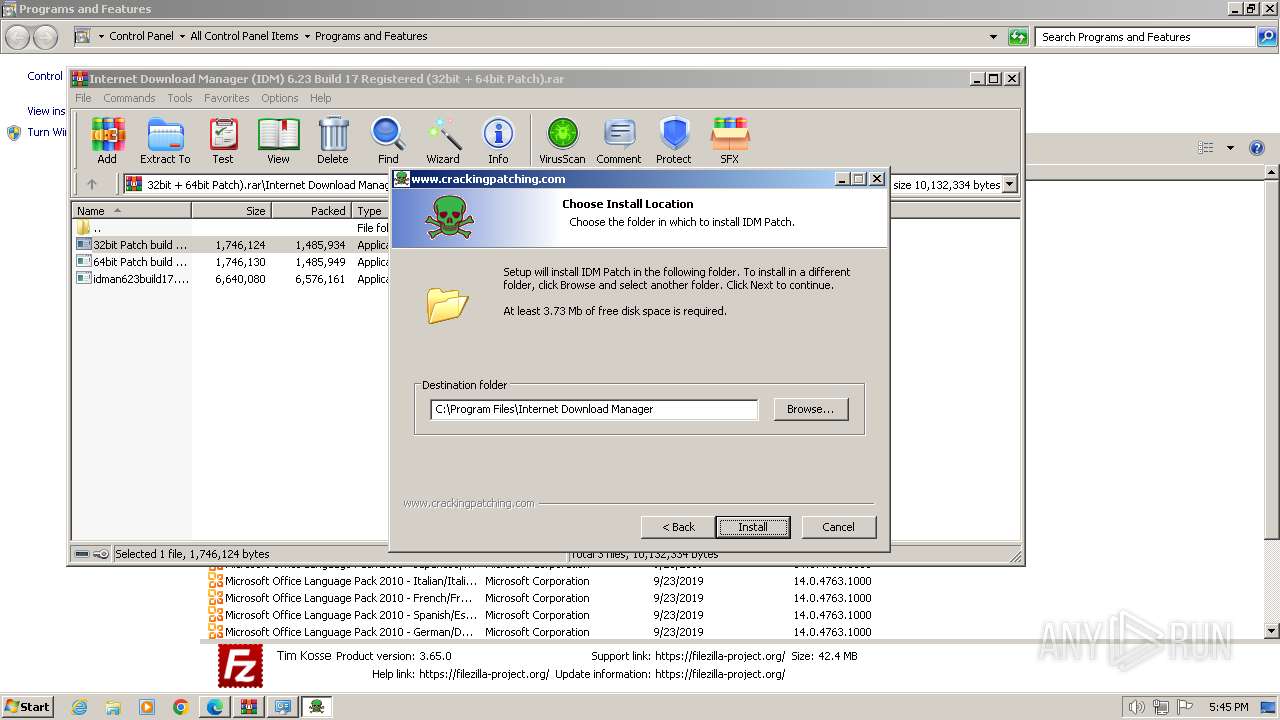This screenshot has width=1280, height=720.
Task: Open the WinRAR Favorites menu
Action: [227, 98]
